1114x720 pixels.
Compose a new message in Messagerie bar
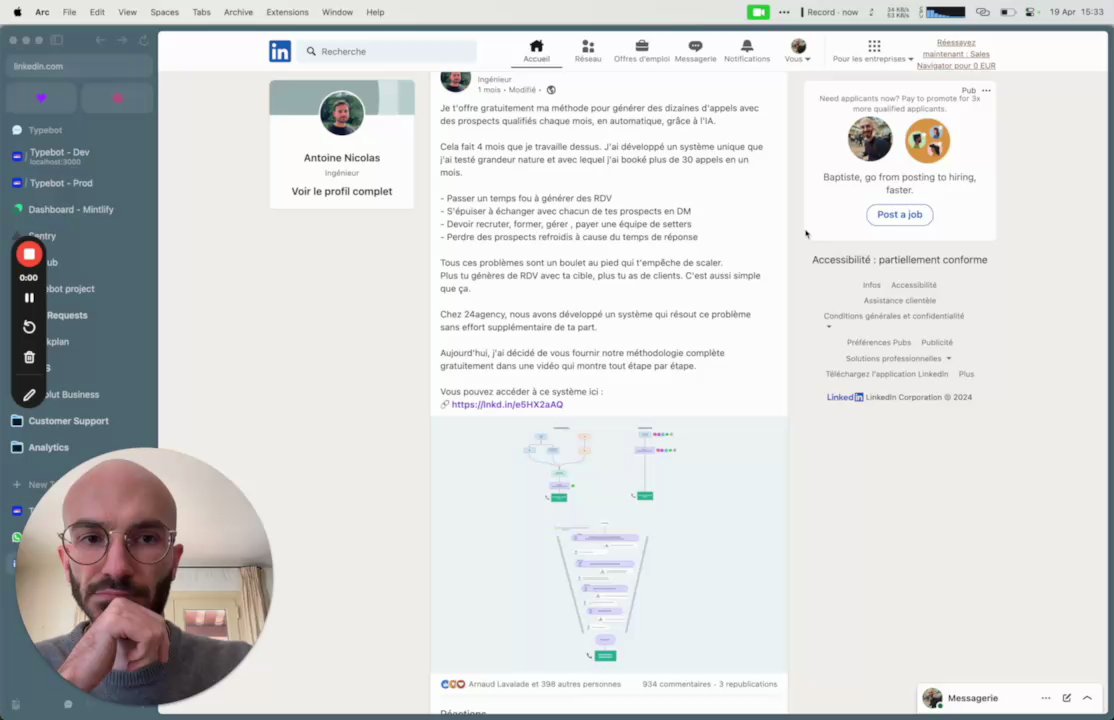pos(1066,698)
